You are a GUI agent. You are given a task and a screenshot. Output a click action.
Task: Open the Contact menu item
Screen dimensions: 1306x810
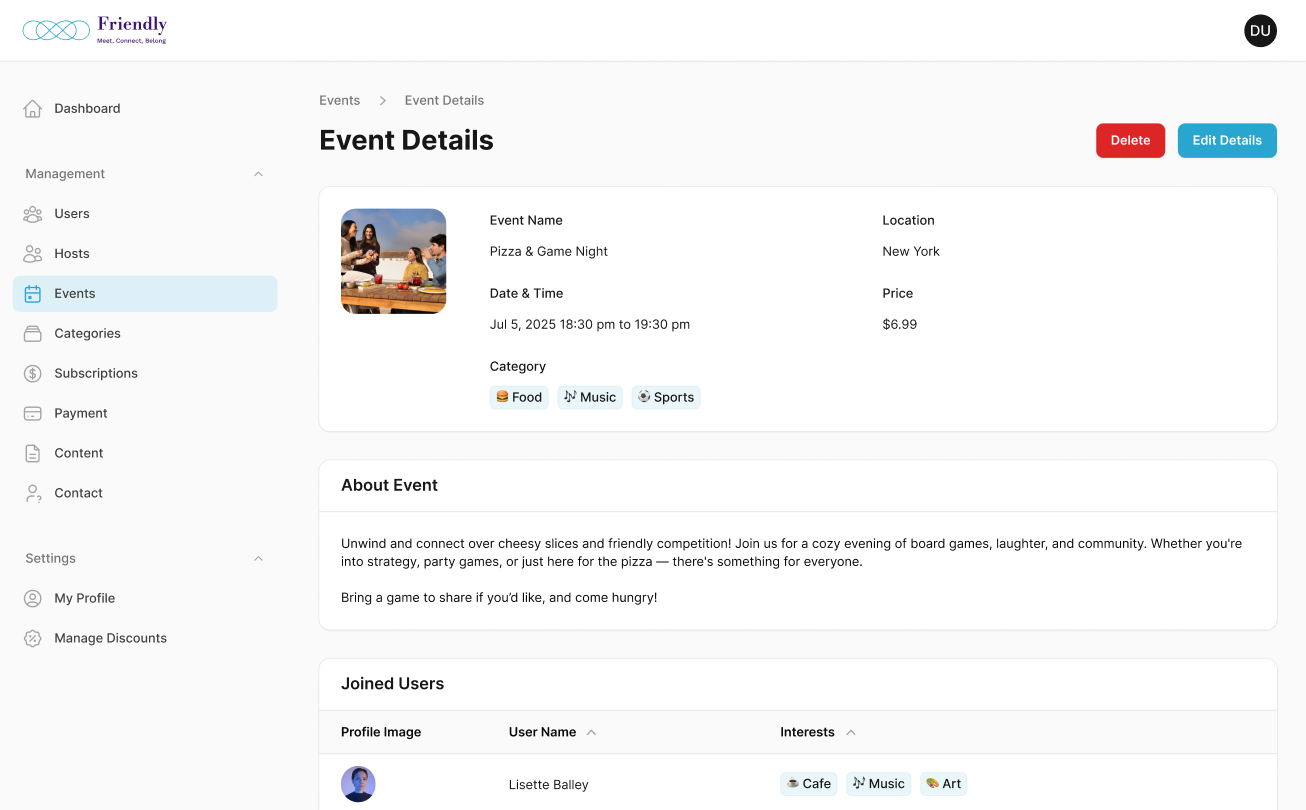click(79, 494)
